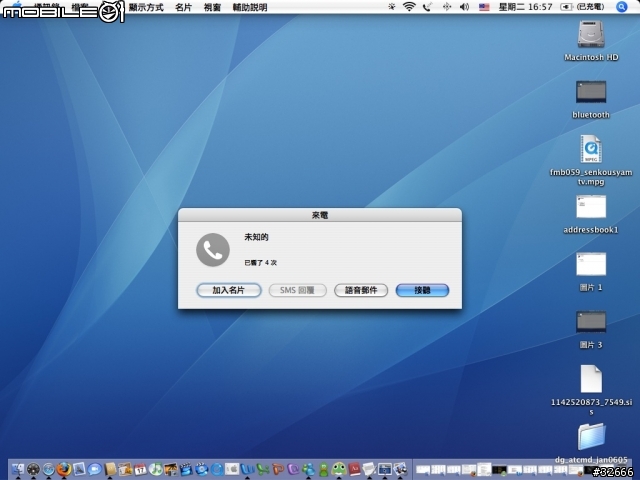This screenshot has height=480, width=640.
Task: Open Adium green bird icon in Dock
Action: pyautogui.click(x=324, y=469)
